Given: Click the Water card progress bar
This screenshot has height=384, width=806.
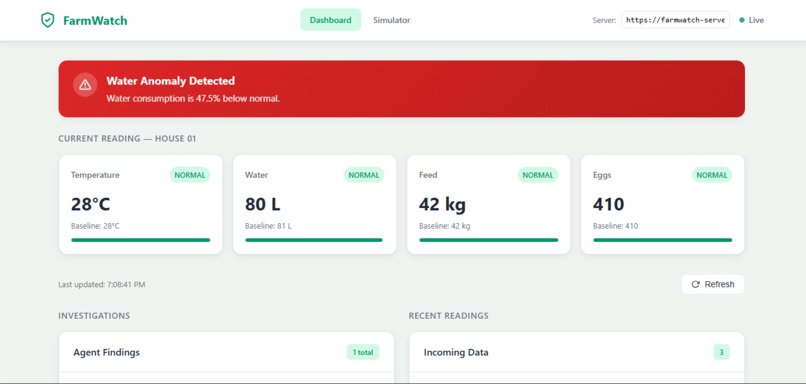Looking at the screenshot, I should pyautogui.click(x=314, y=240).
